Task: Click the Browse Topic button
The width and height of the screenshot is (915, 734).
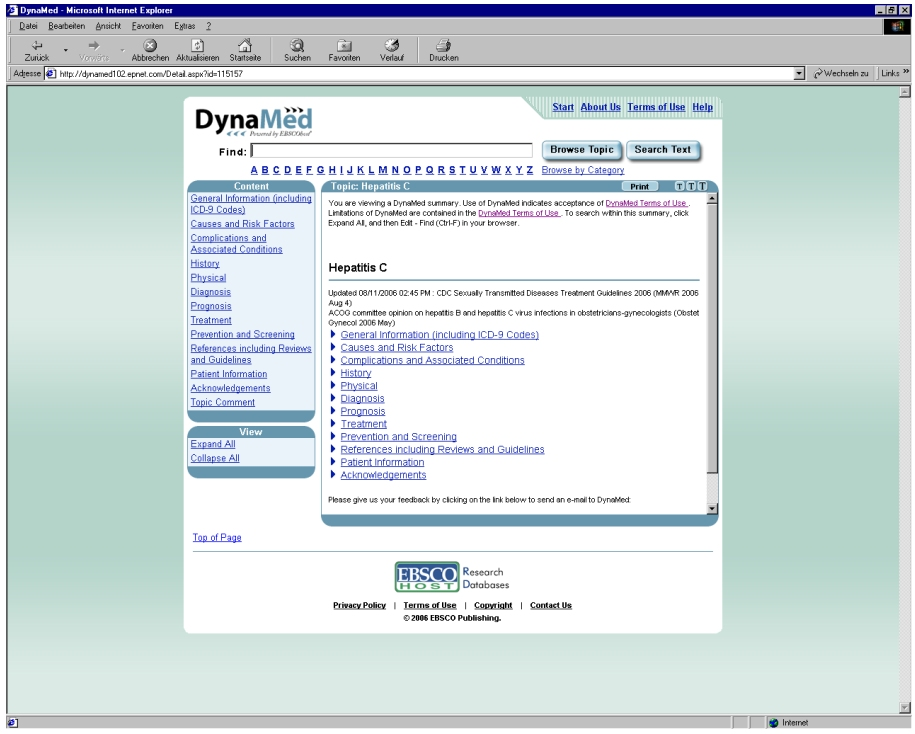Action: click(x=582, y=150)
